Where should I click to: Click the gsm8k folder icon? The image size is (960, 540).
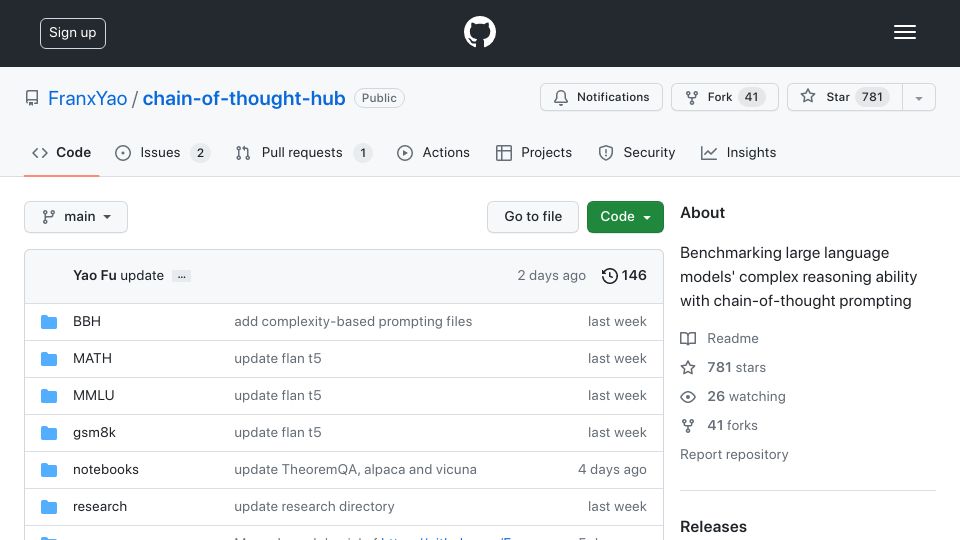click(49, 433)
